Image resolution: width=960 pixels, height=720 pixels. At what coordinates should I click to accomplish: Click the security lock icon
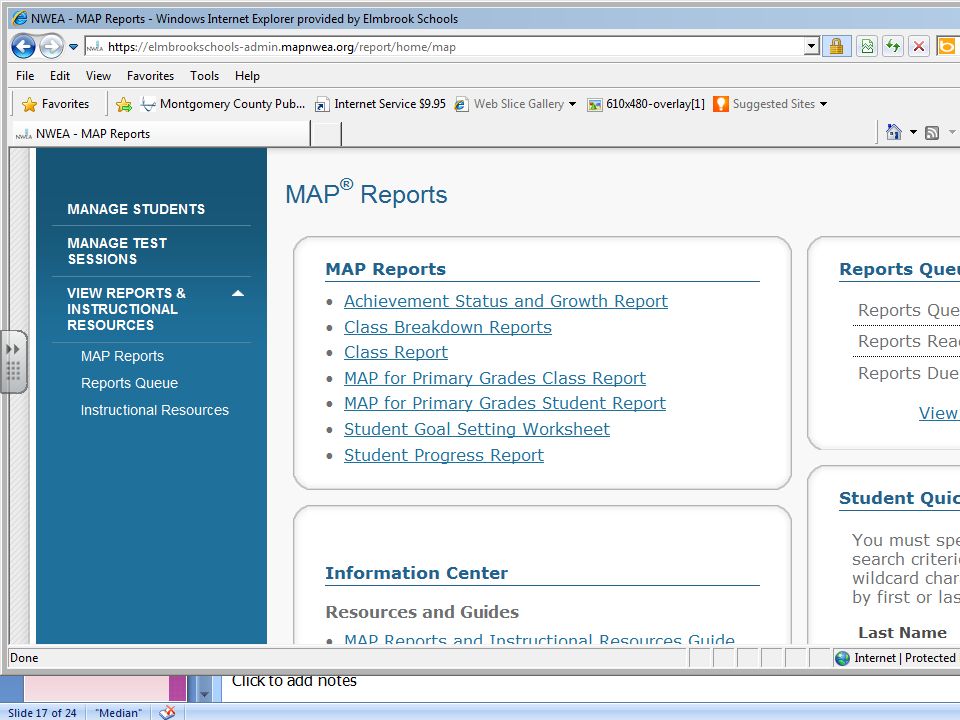coord(836,47)
